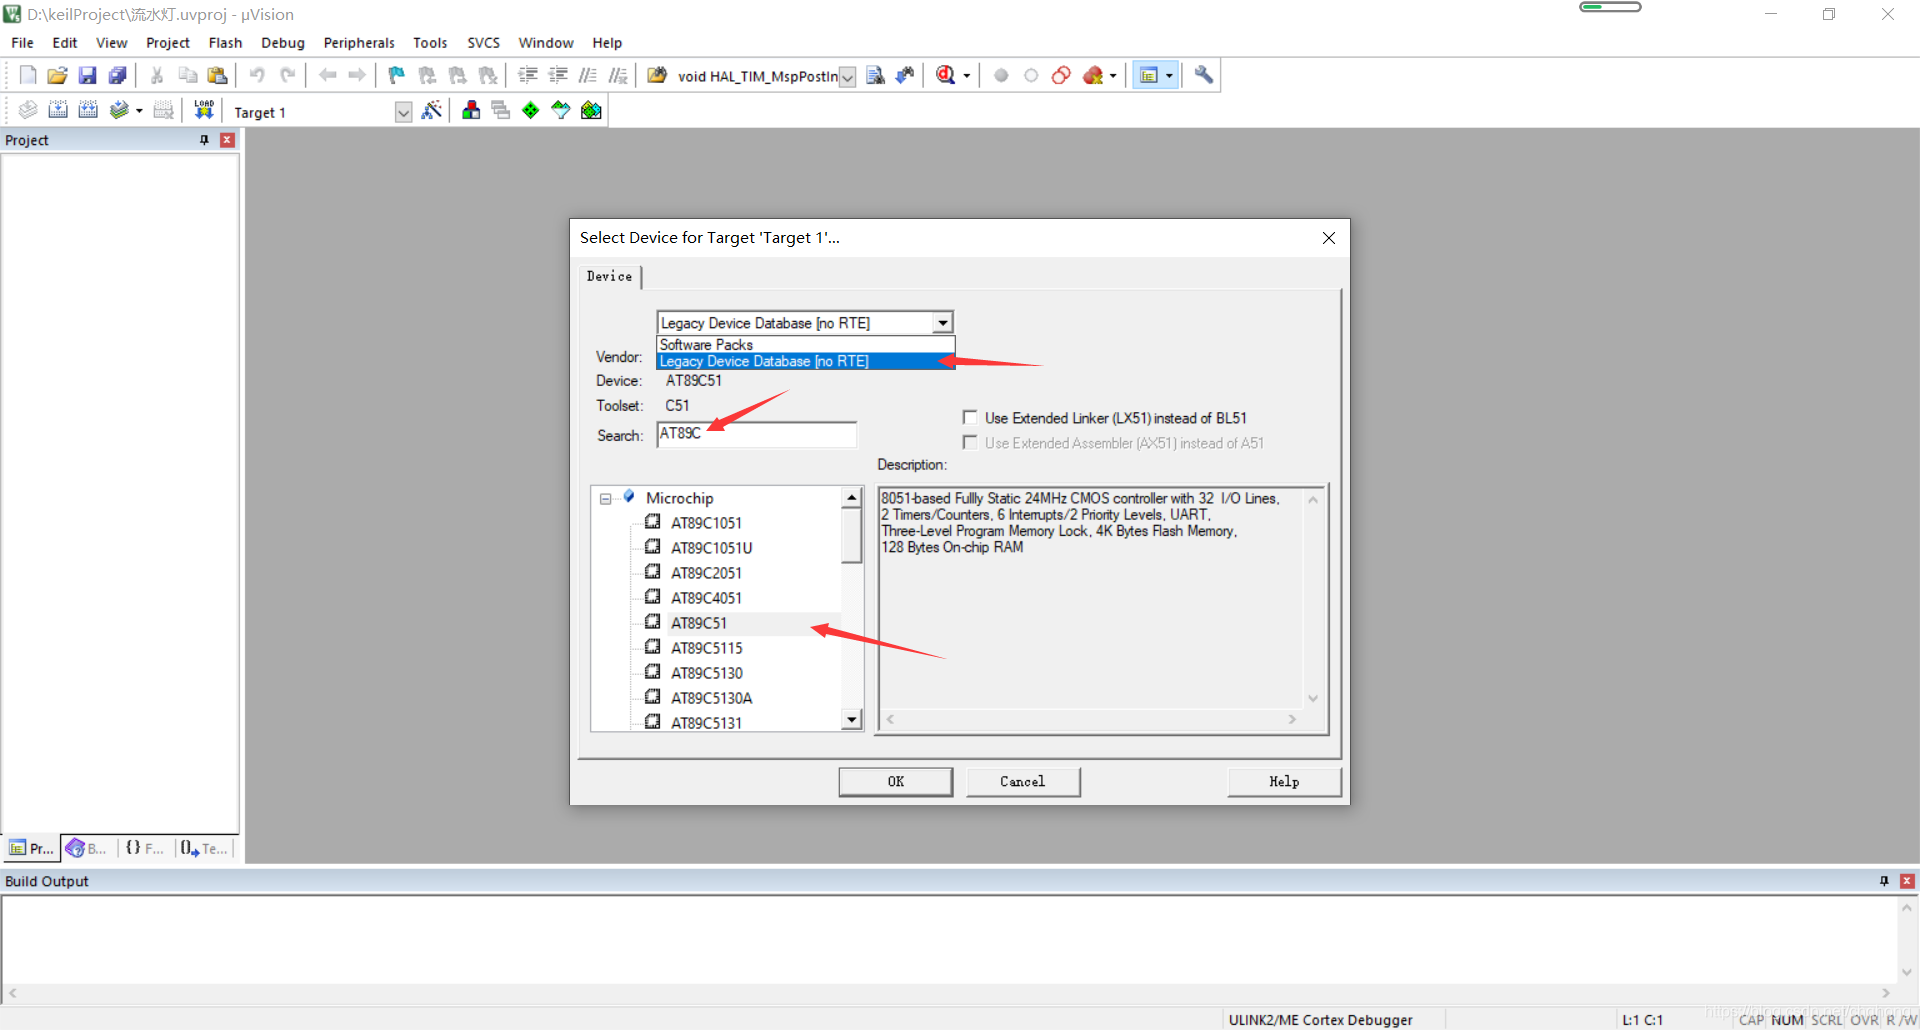Create a new file from the toolbar
This screenshot has width=1920, height=1030.
[28, 75]
